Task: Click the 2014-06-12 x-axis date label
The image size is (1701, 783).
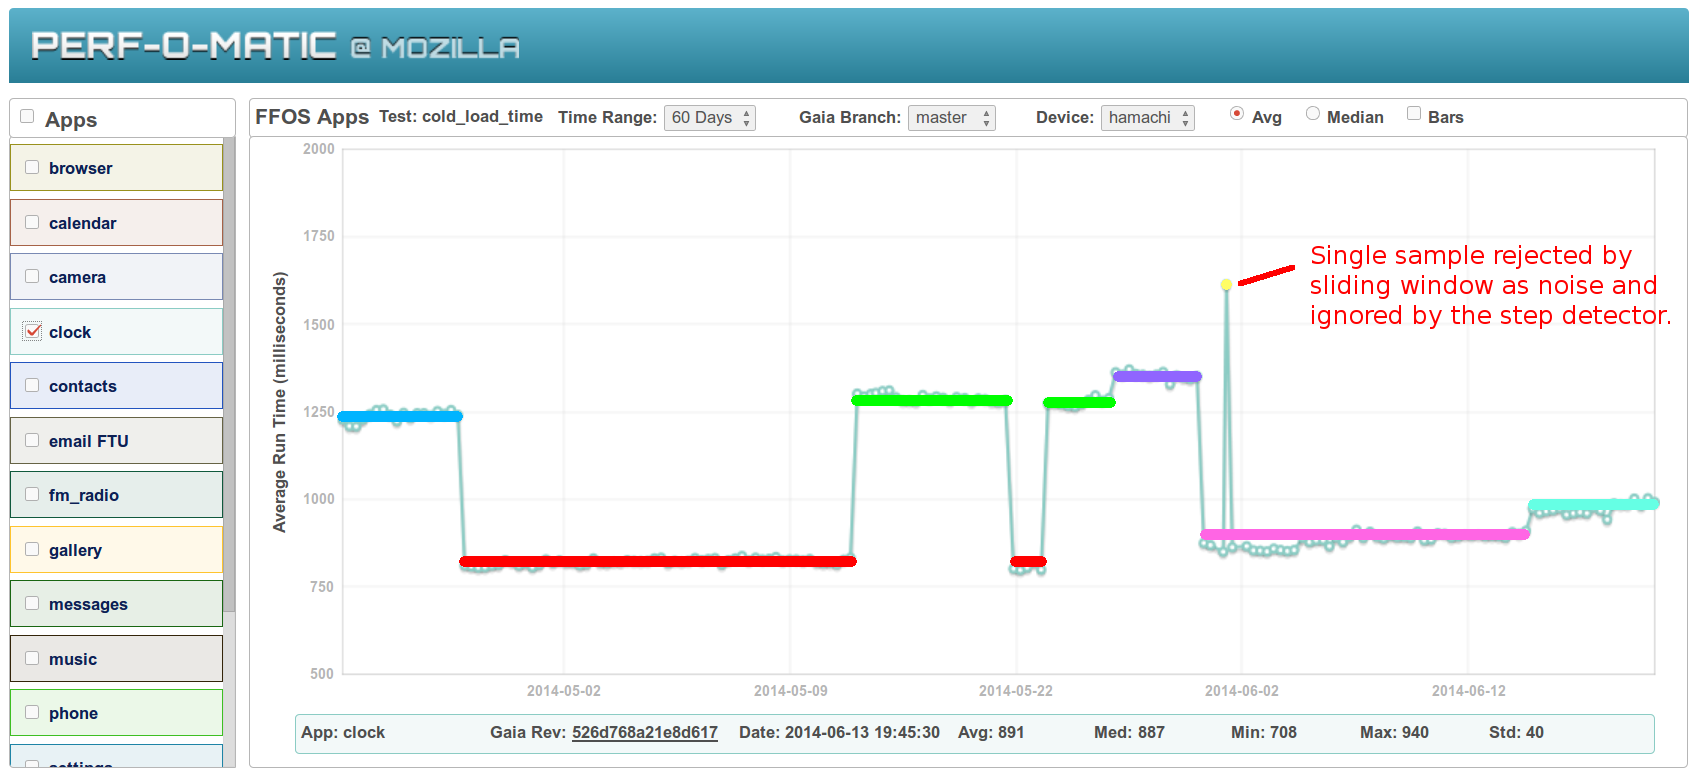Action: tap(1469, 691)
